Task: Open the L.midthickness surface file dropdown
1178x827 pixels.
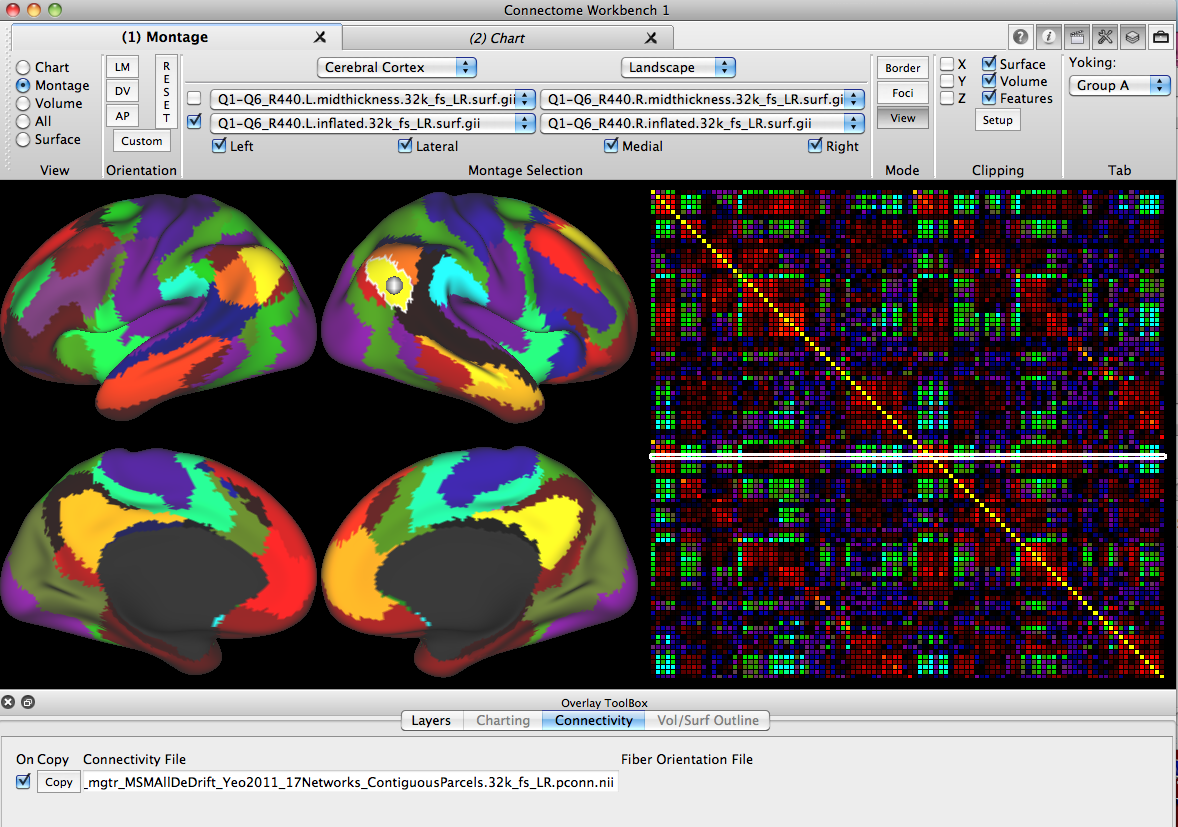Action: coord(373,99)
